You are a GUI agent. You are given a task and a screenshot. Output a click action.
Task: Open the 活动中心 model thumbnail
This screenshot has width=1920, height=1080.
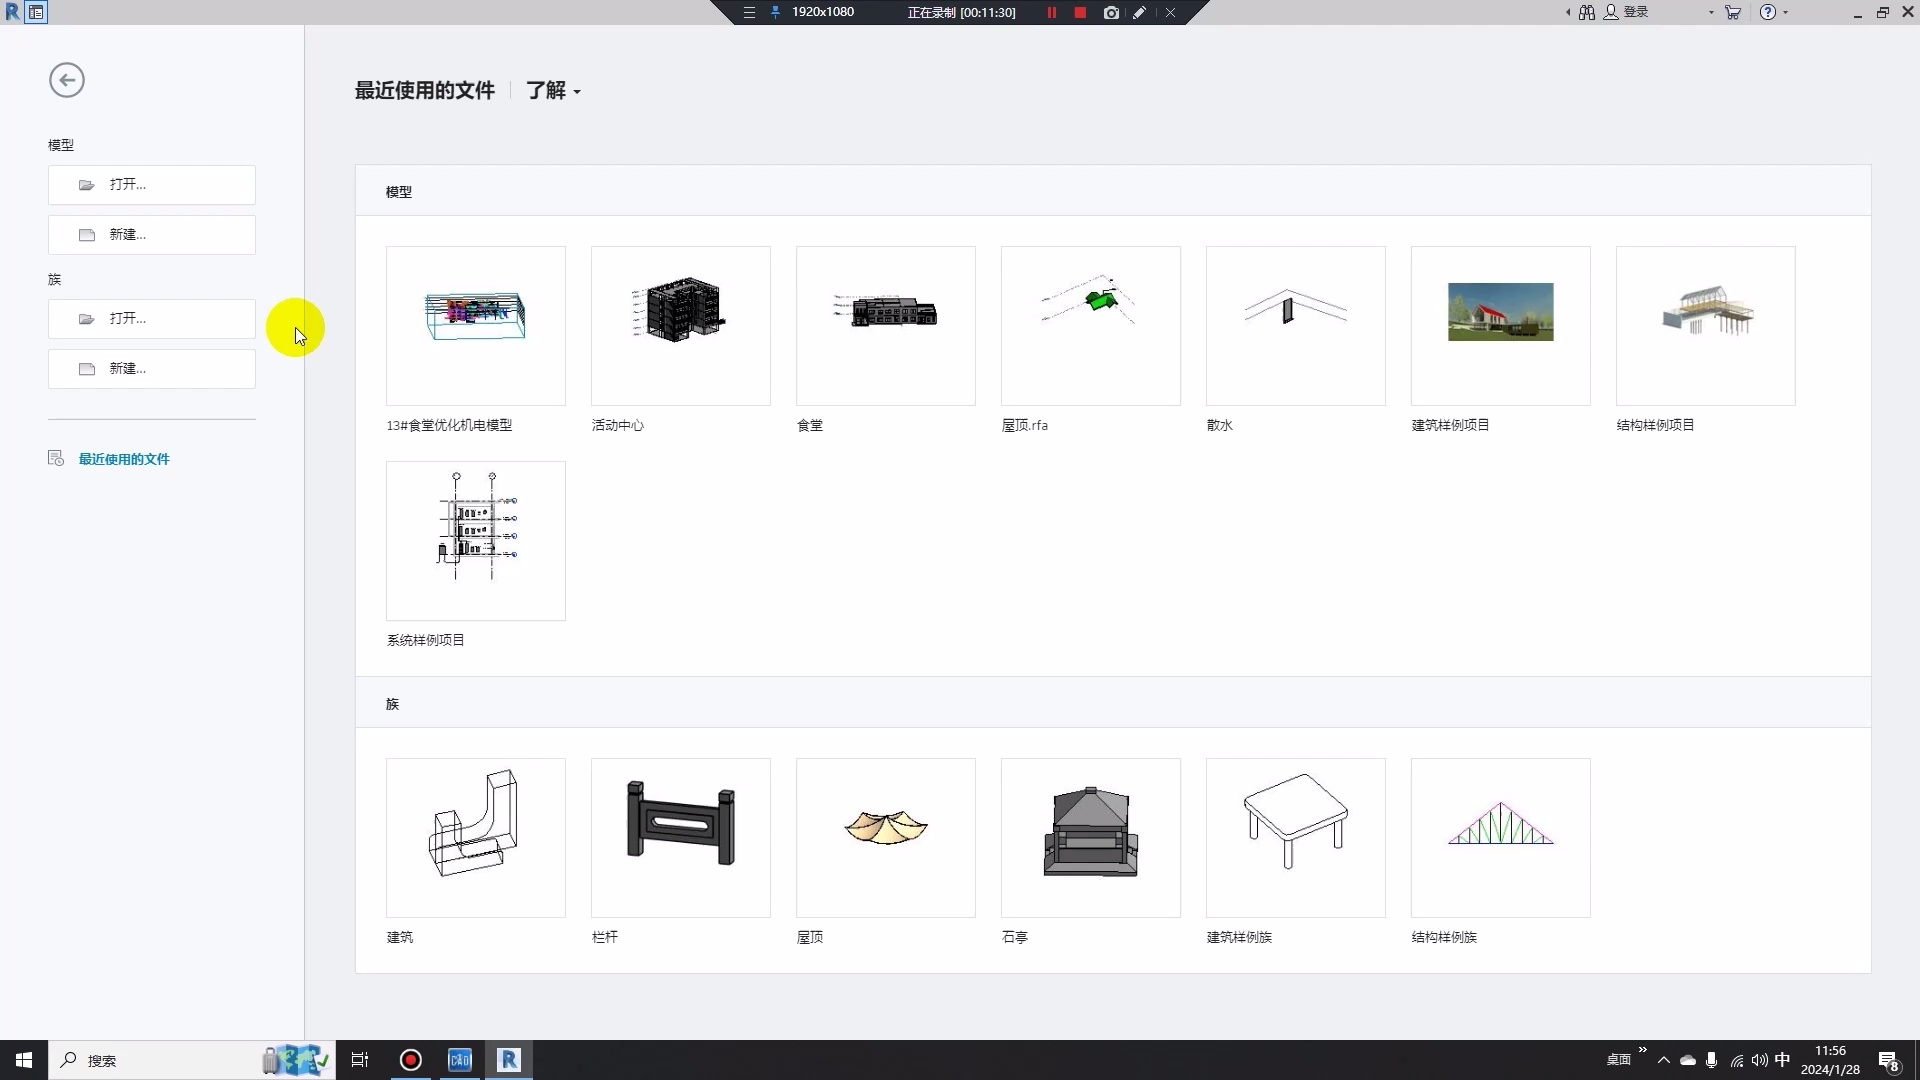(680, 326)
